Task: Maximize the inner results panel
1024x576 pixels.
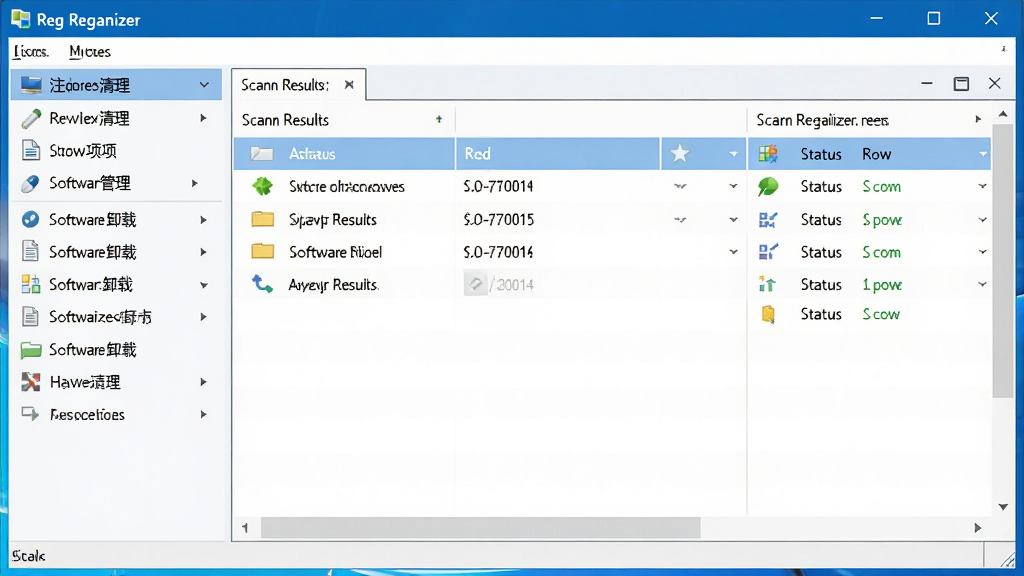Action: 961,84
